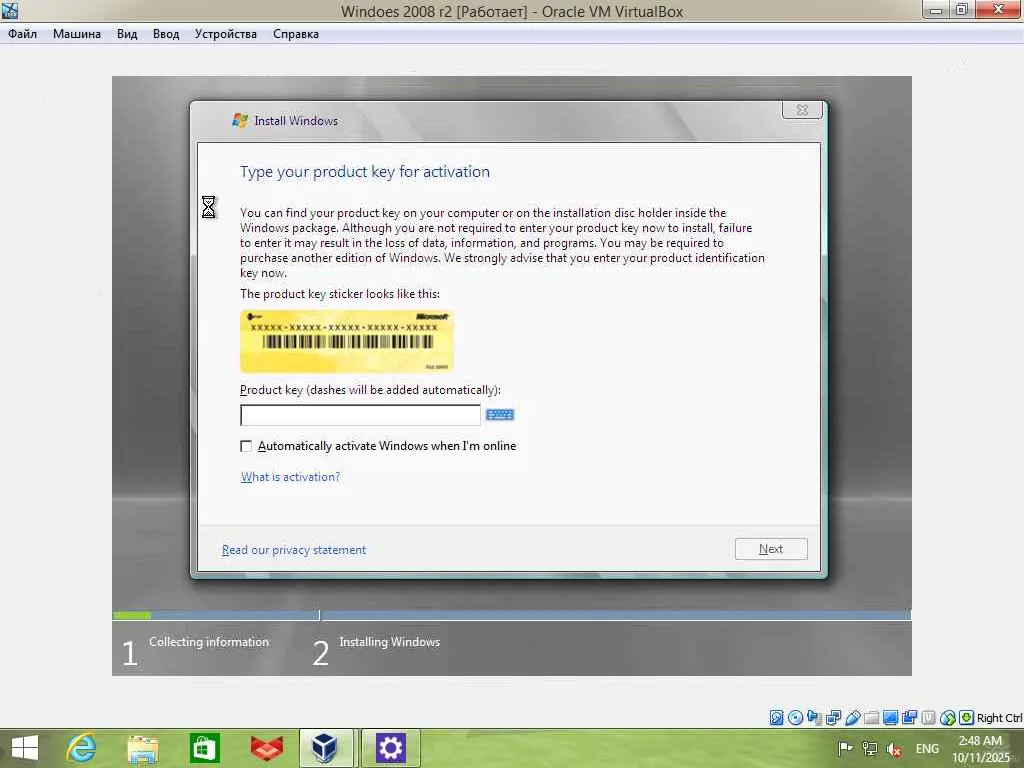
Task: Click the network adapters indicator icon
Action: (833, 718)
